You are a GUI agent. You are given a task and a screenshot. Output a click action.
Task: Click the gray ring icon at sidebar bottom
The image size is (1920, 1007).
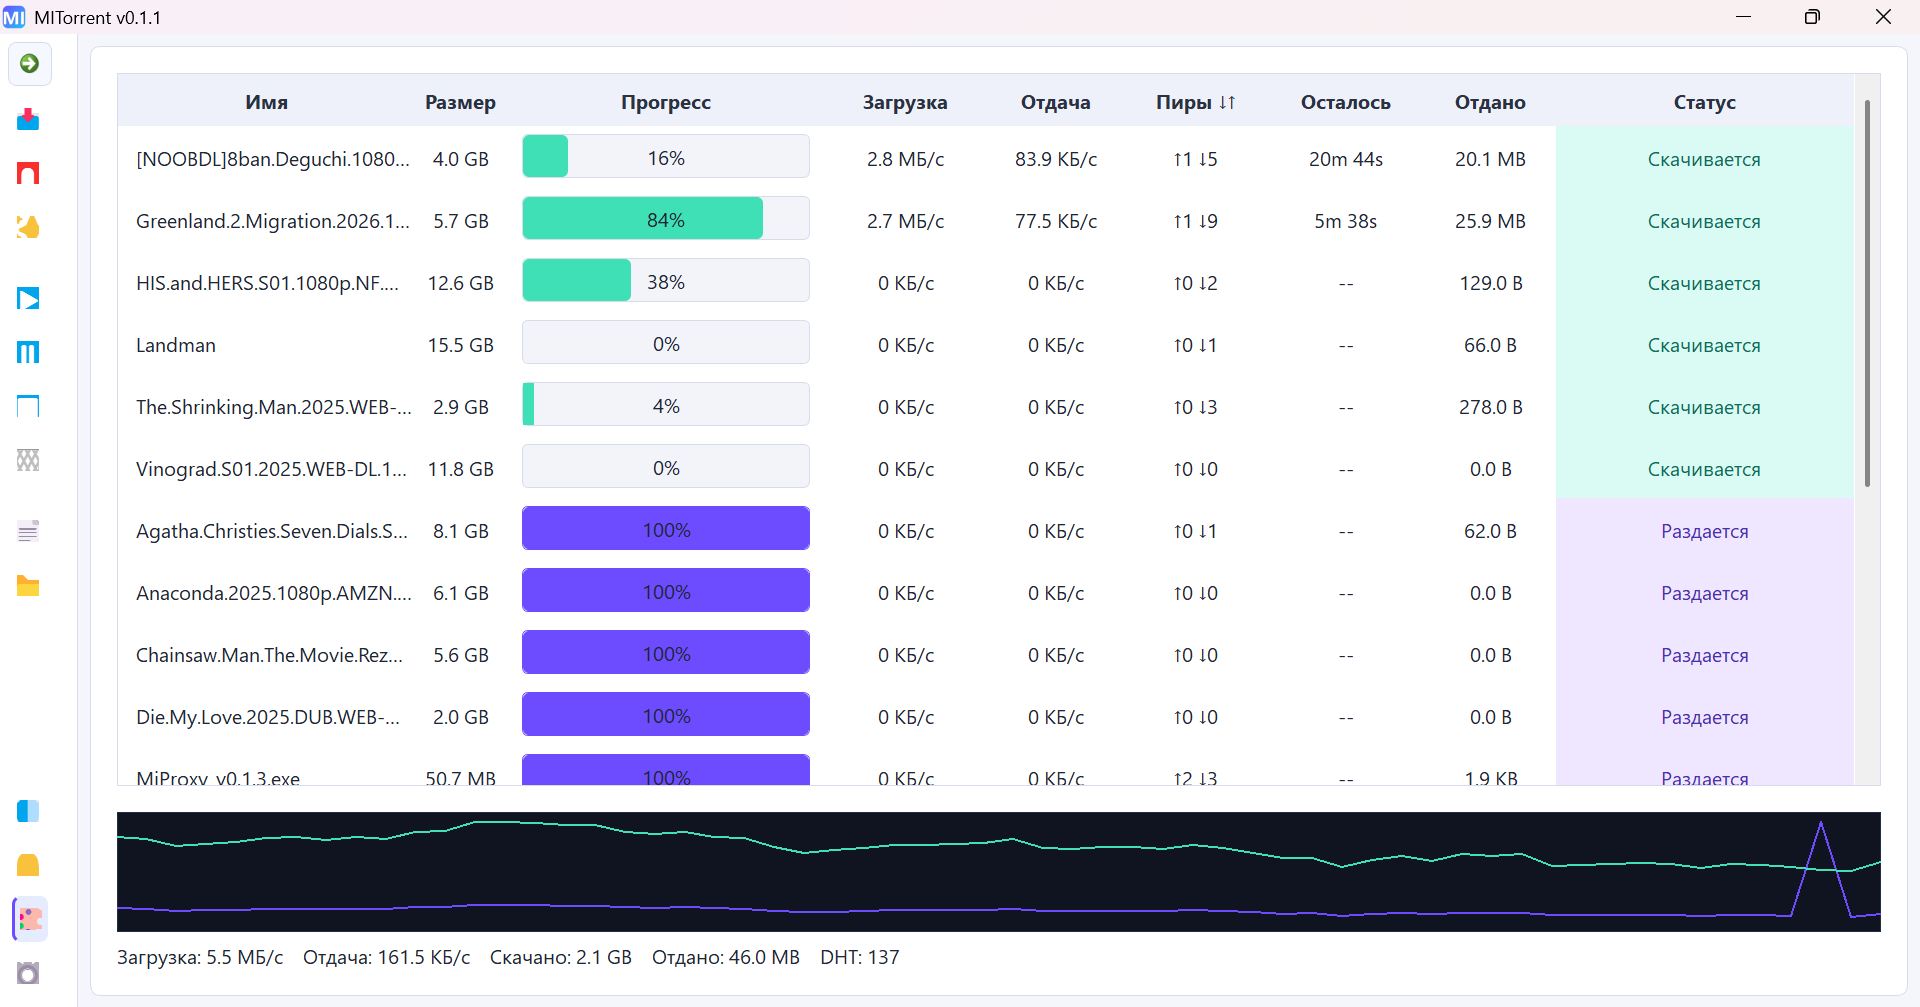pos(28,973)
